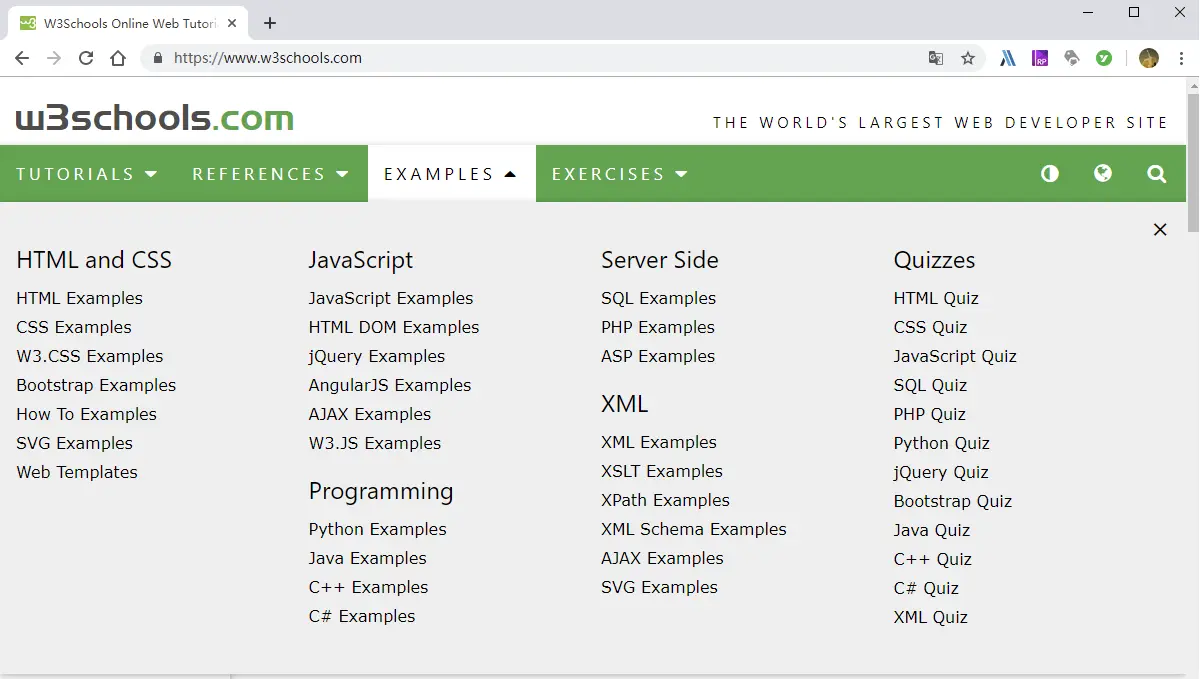Click the search magnifier icon in navbar
The image size is (1200, 679).
pos(1157,174)
